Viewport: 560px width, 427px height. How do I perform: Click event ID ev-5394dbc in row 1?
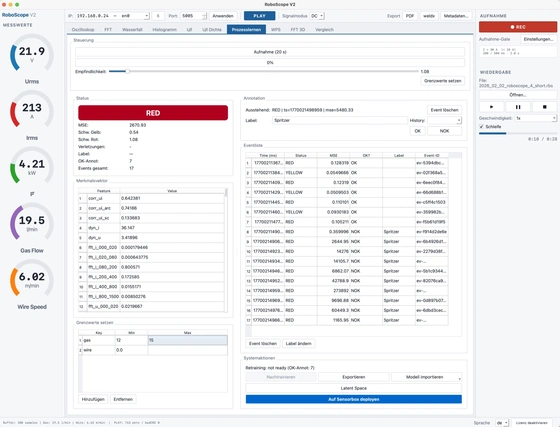[431, 163]
